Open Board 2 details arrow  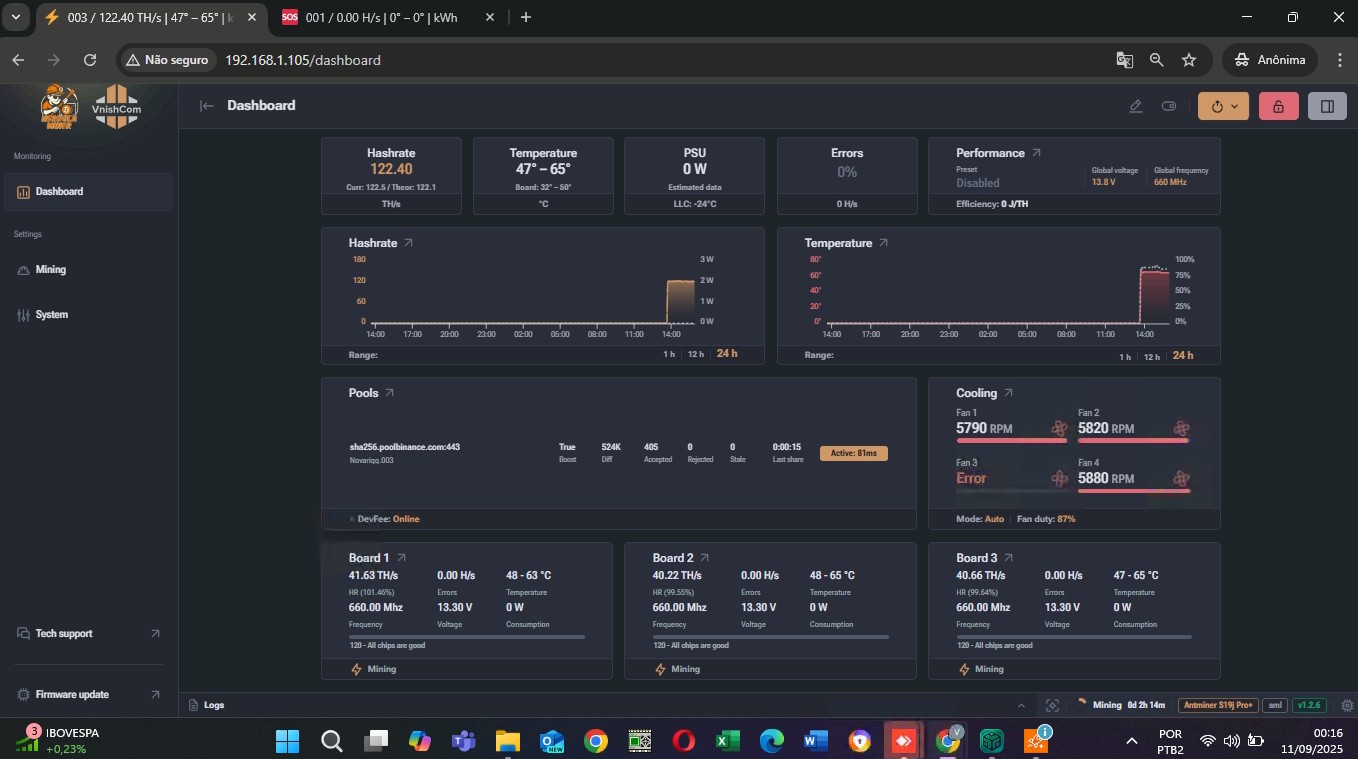coord(704,558)
